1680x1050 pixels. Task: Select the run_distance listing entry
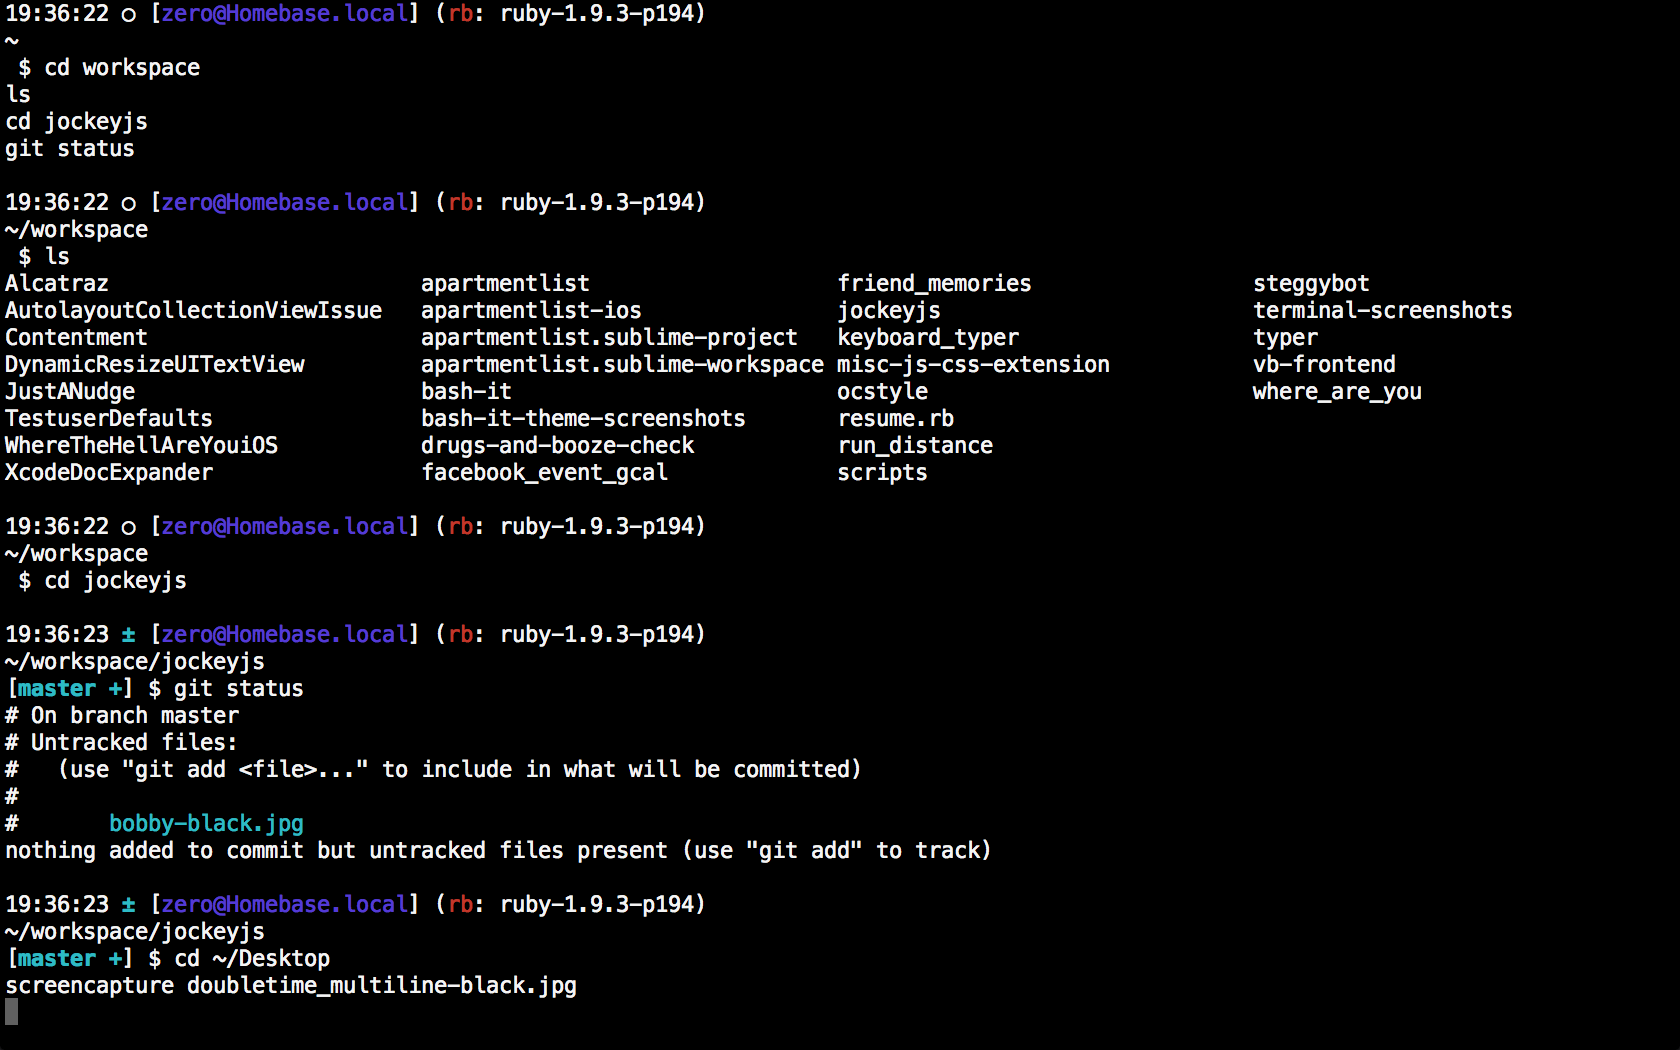(915, 446)
